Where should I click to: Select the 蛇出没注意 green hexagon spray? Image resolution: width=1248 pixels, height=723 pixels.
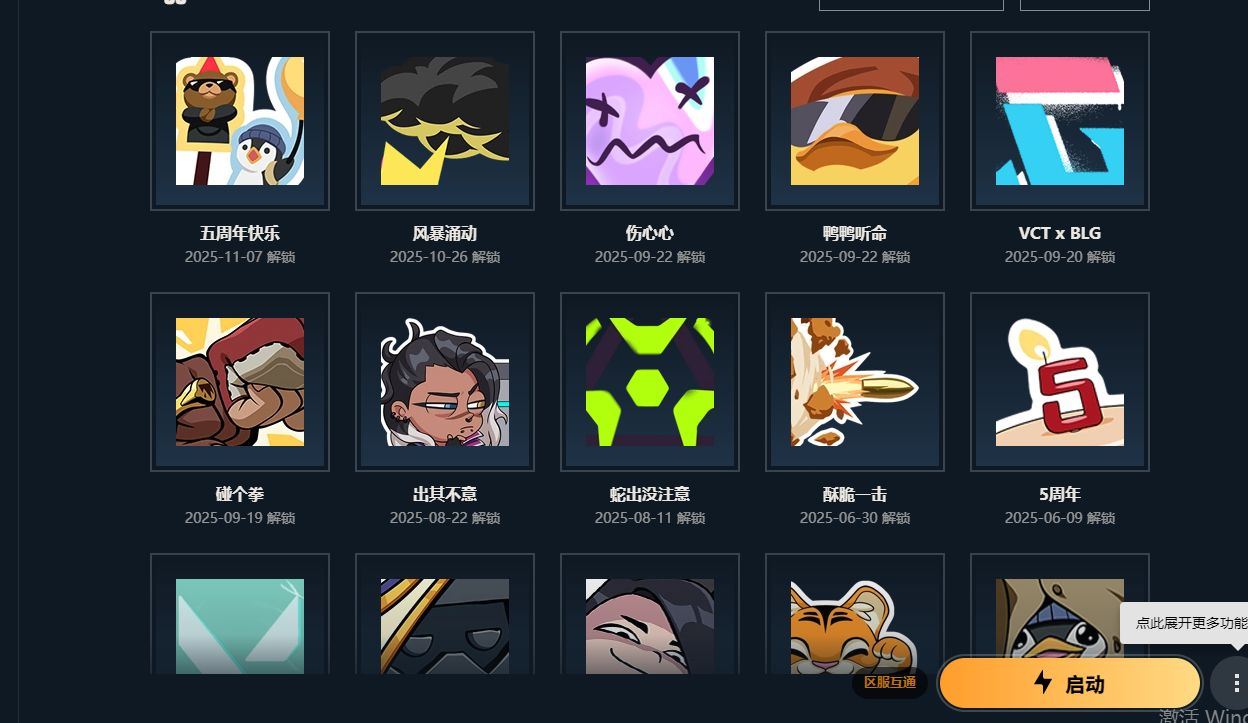pos(650,382)
